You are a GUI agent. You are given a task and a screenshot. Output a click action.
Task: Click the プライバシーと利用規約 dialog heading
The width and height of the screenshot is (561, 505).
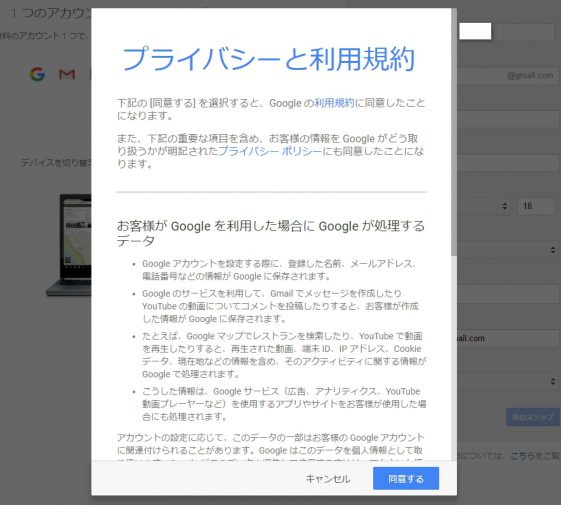pos(269,59)
